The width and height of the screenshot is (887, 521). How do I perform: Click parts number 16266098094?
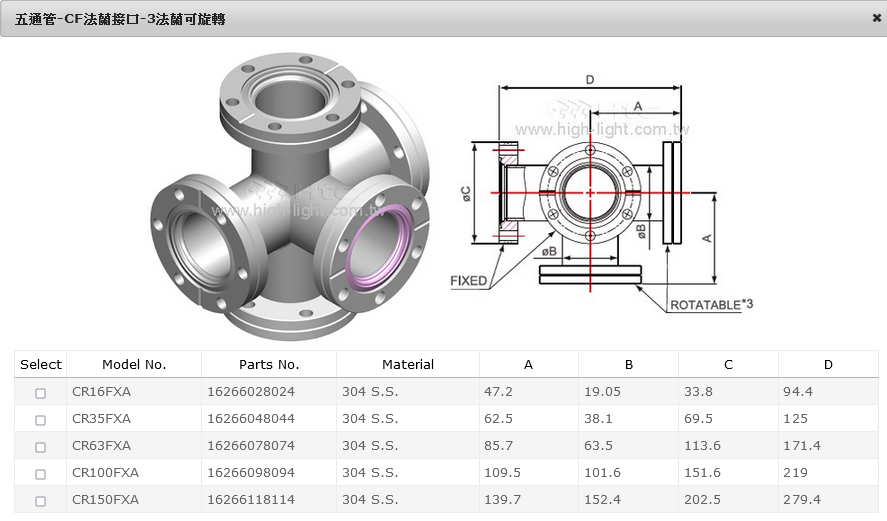point(251,473)
